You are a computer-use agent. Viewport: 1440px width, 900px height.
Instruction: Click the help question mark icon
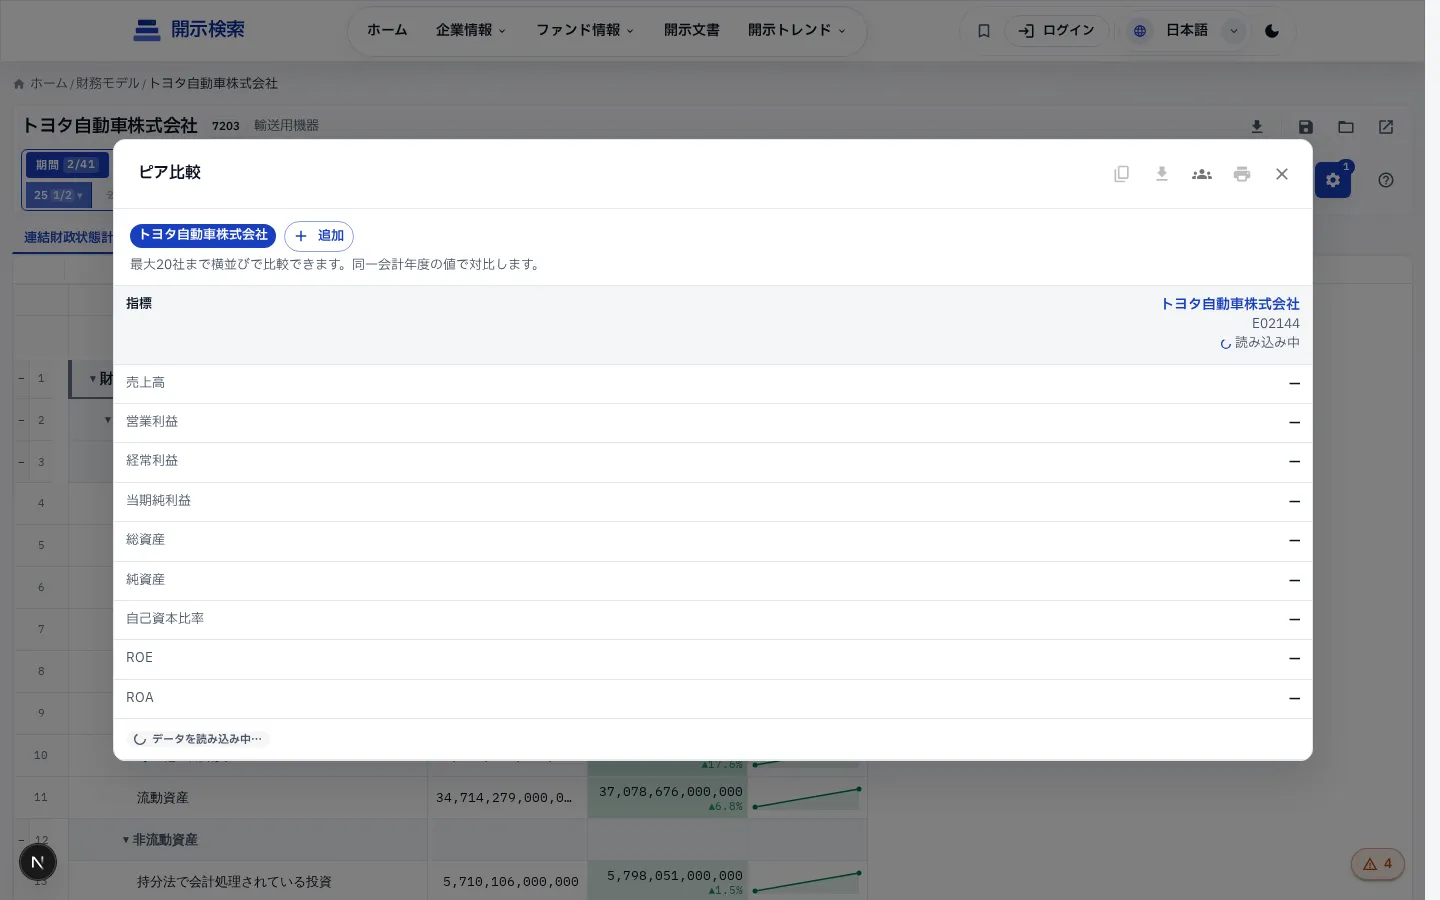[x=1386, y=180]
